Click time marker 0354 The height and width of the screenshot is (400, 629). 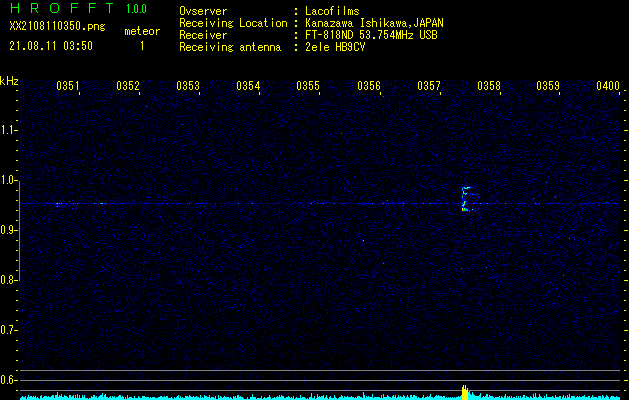click(248, 86)
